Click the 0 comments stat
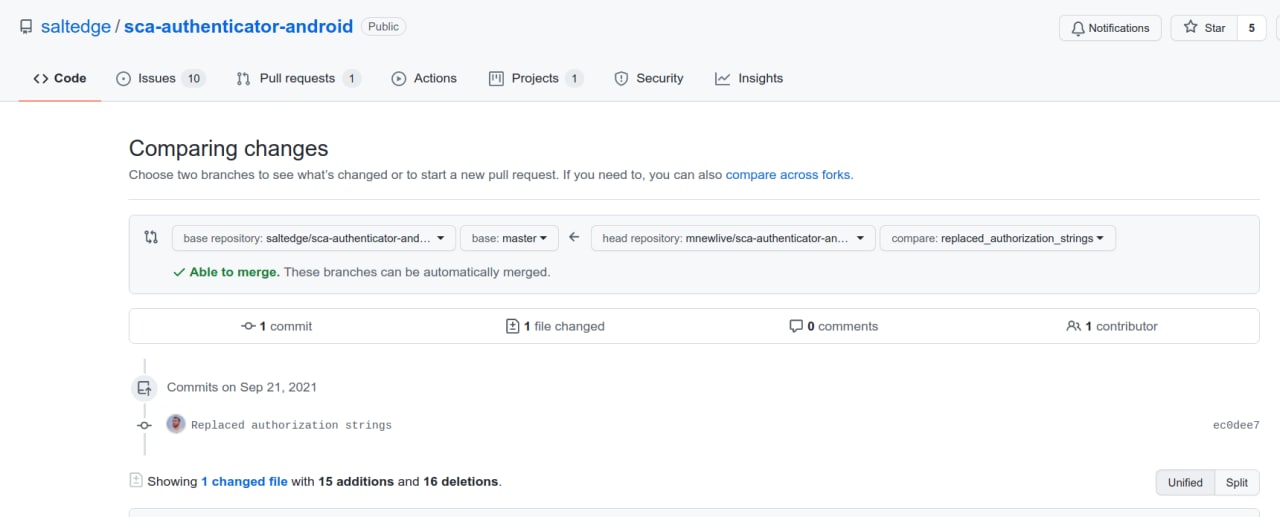The width and height of the screenshot is (1280, 517). pyautogui.click(x=833, y=326)
